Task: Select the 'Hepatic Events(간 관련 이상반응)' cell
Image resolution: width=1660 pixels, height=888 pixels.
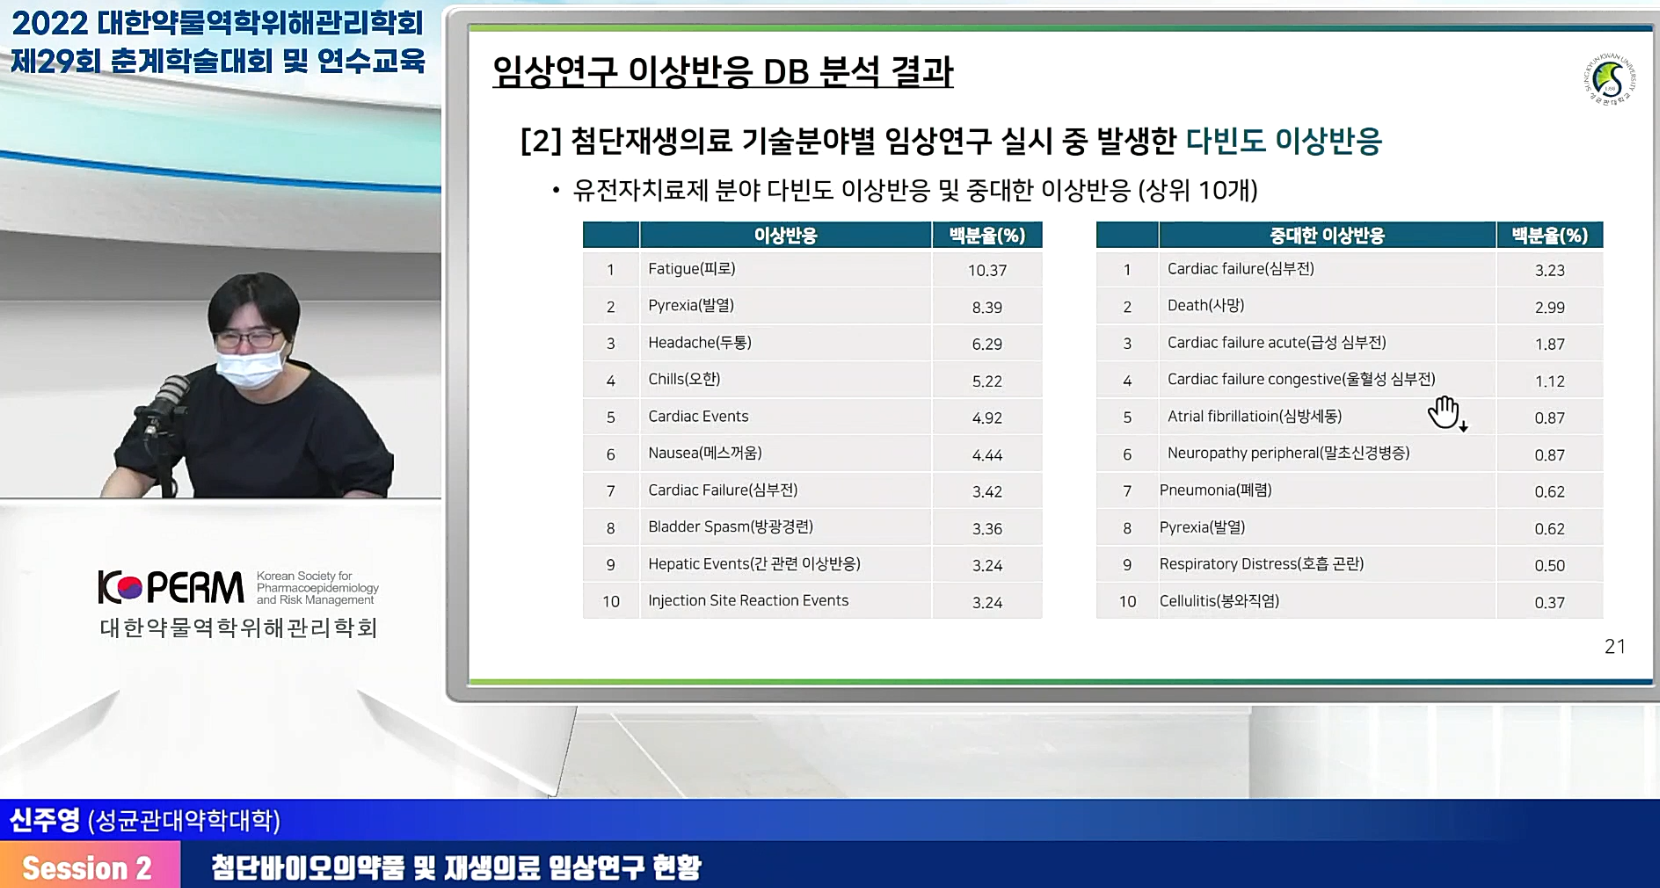Action: coord(786,565)
